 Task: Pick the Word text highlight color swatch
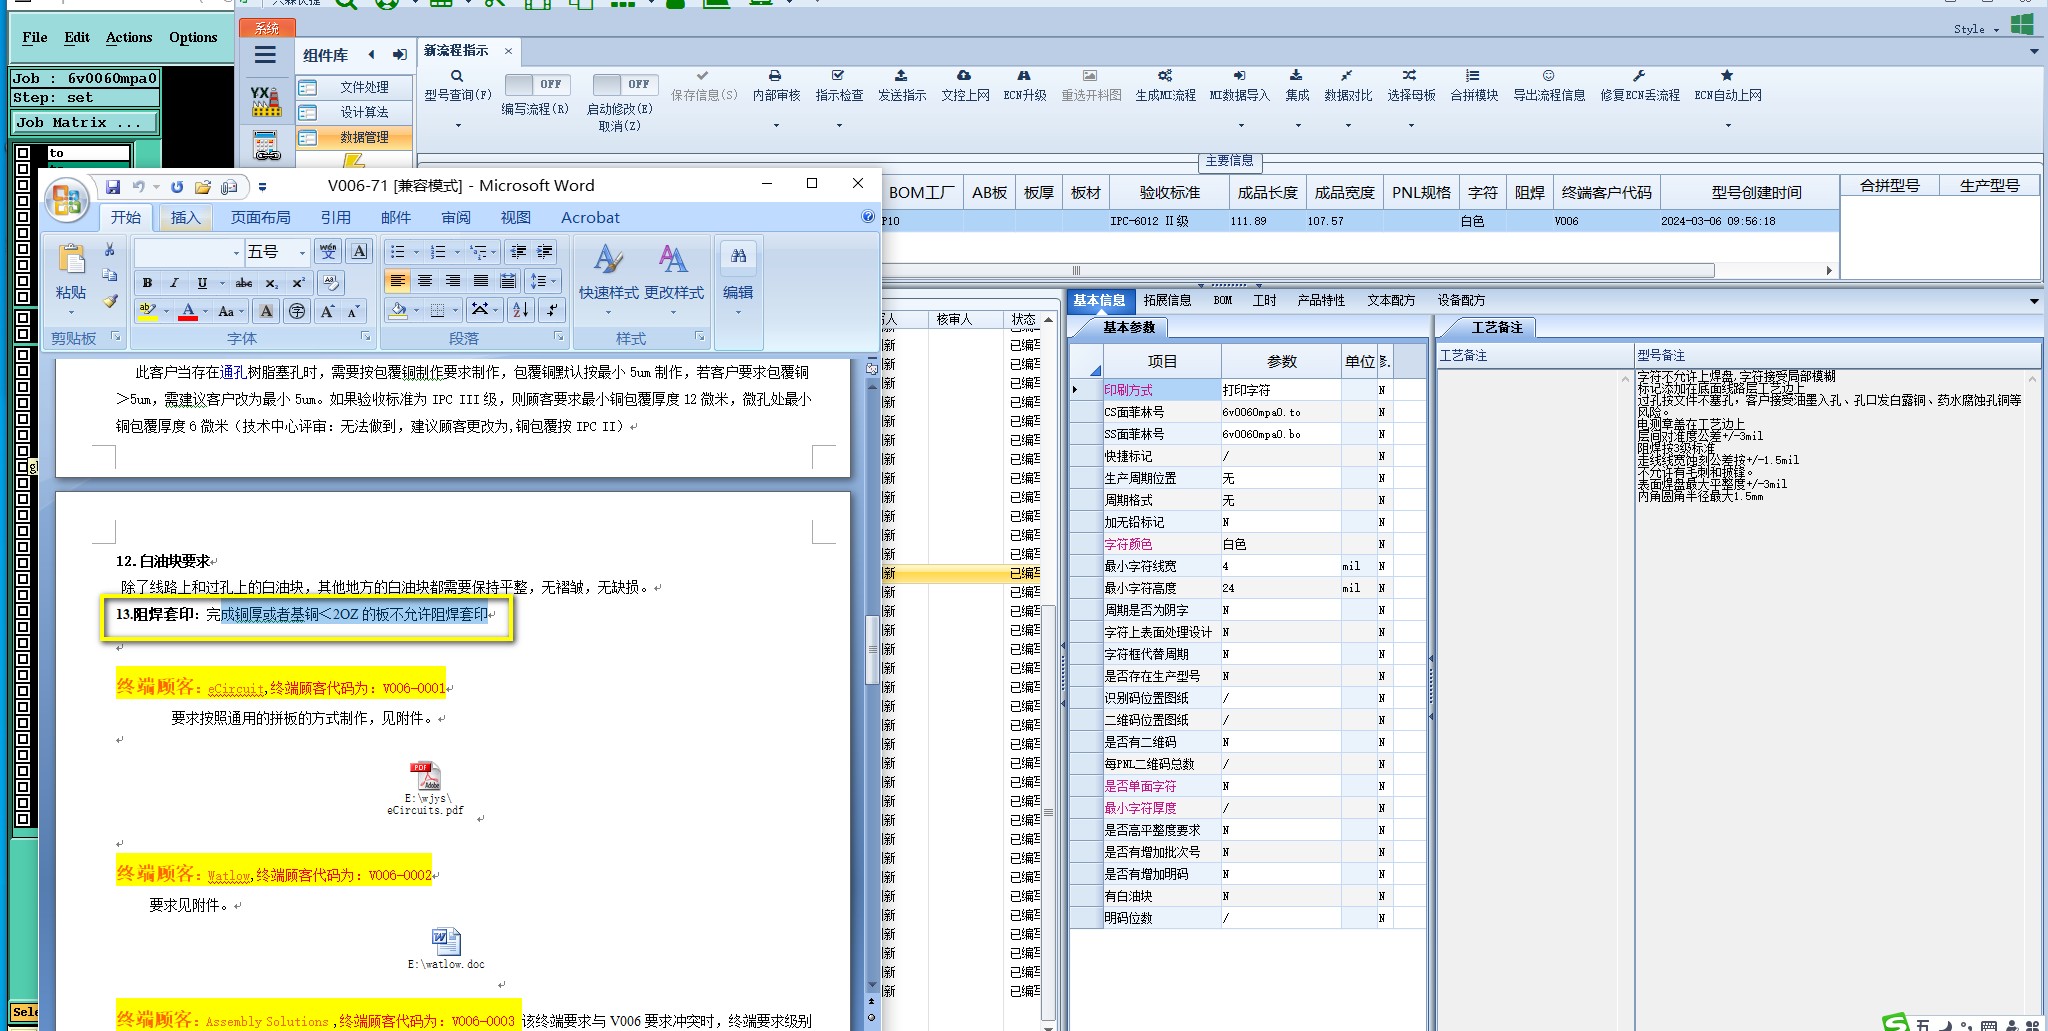(x=148, y=311)
